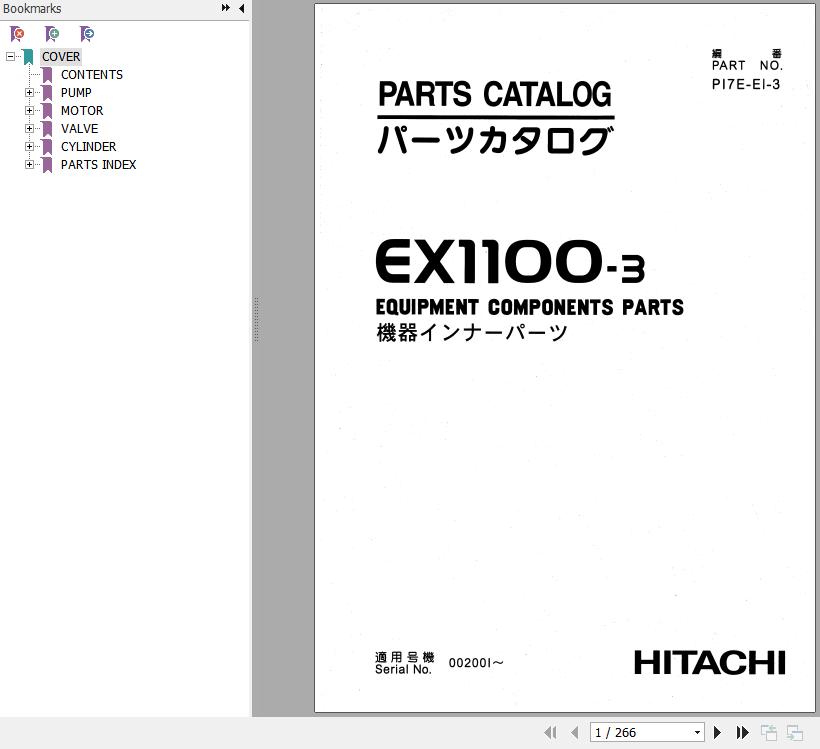Open the PARTS INDEX bookmark
This screenshot has width=820, height=749.
[x=98, y=164]
